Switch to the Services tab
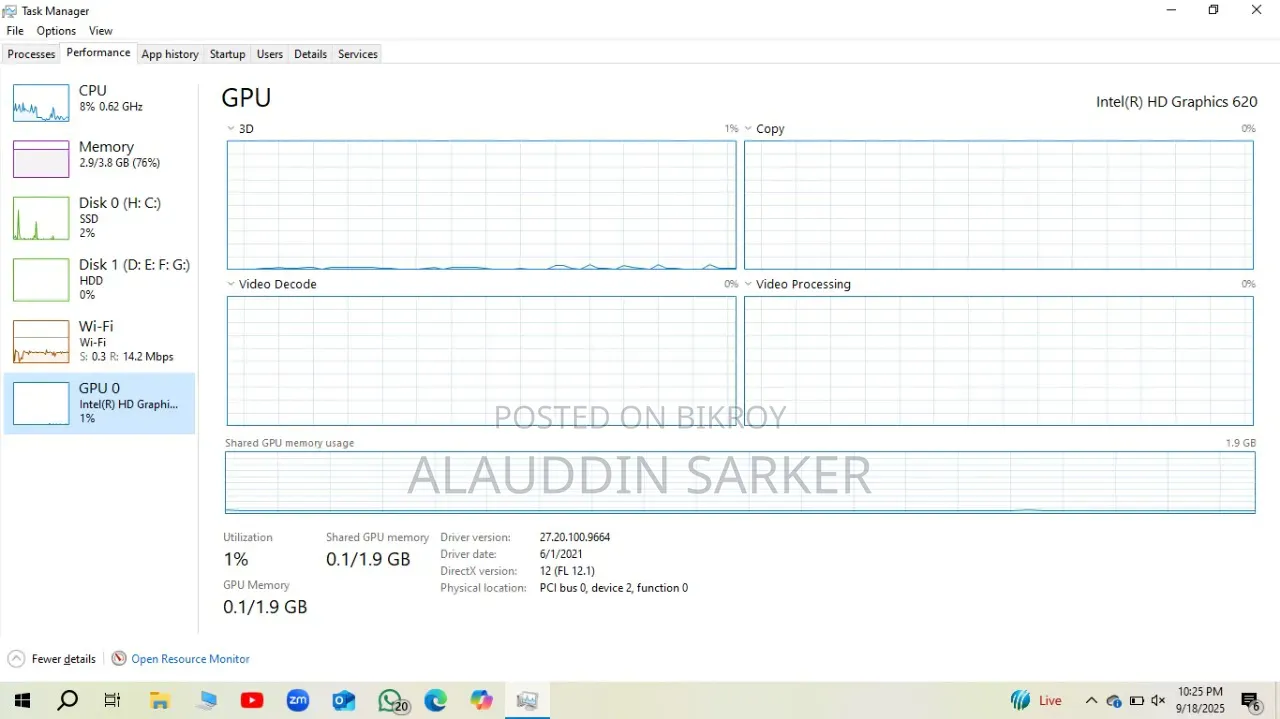Viewport: 1280px width, 719px height. click(357, 54)
